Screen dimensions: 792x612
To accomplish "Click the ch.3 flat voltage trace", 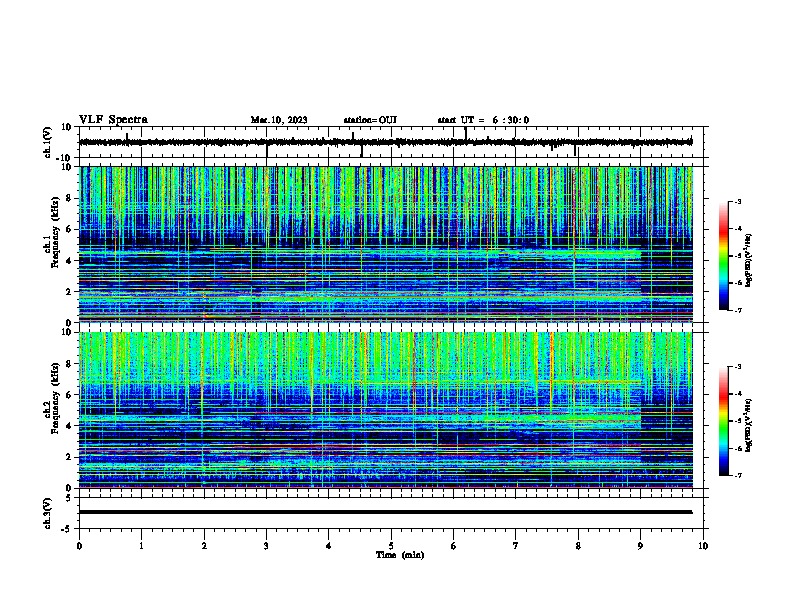I will pos(386,512).
